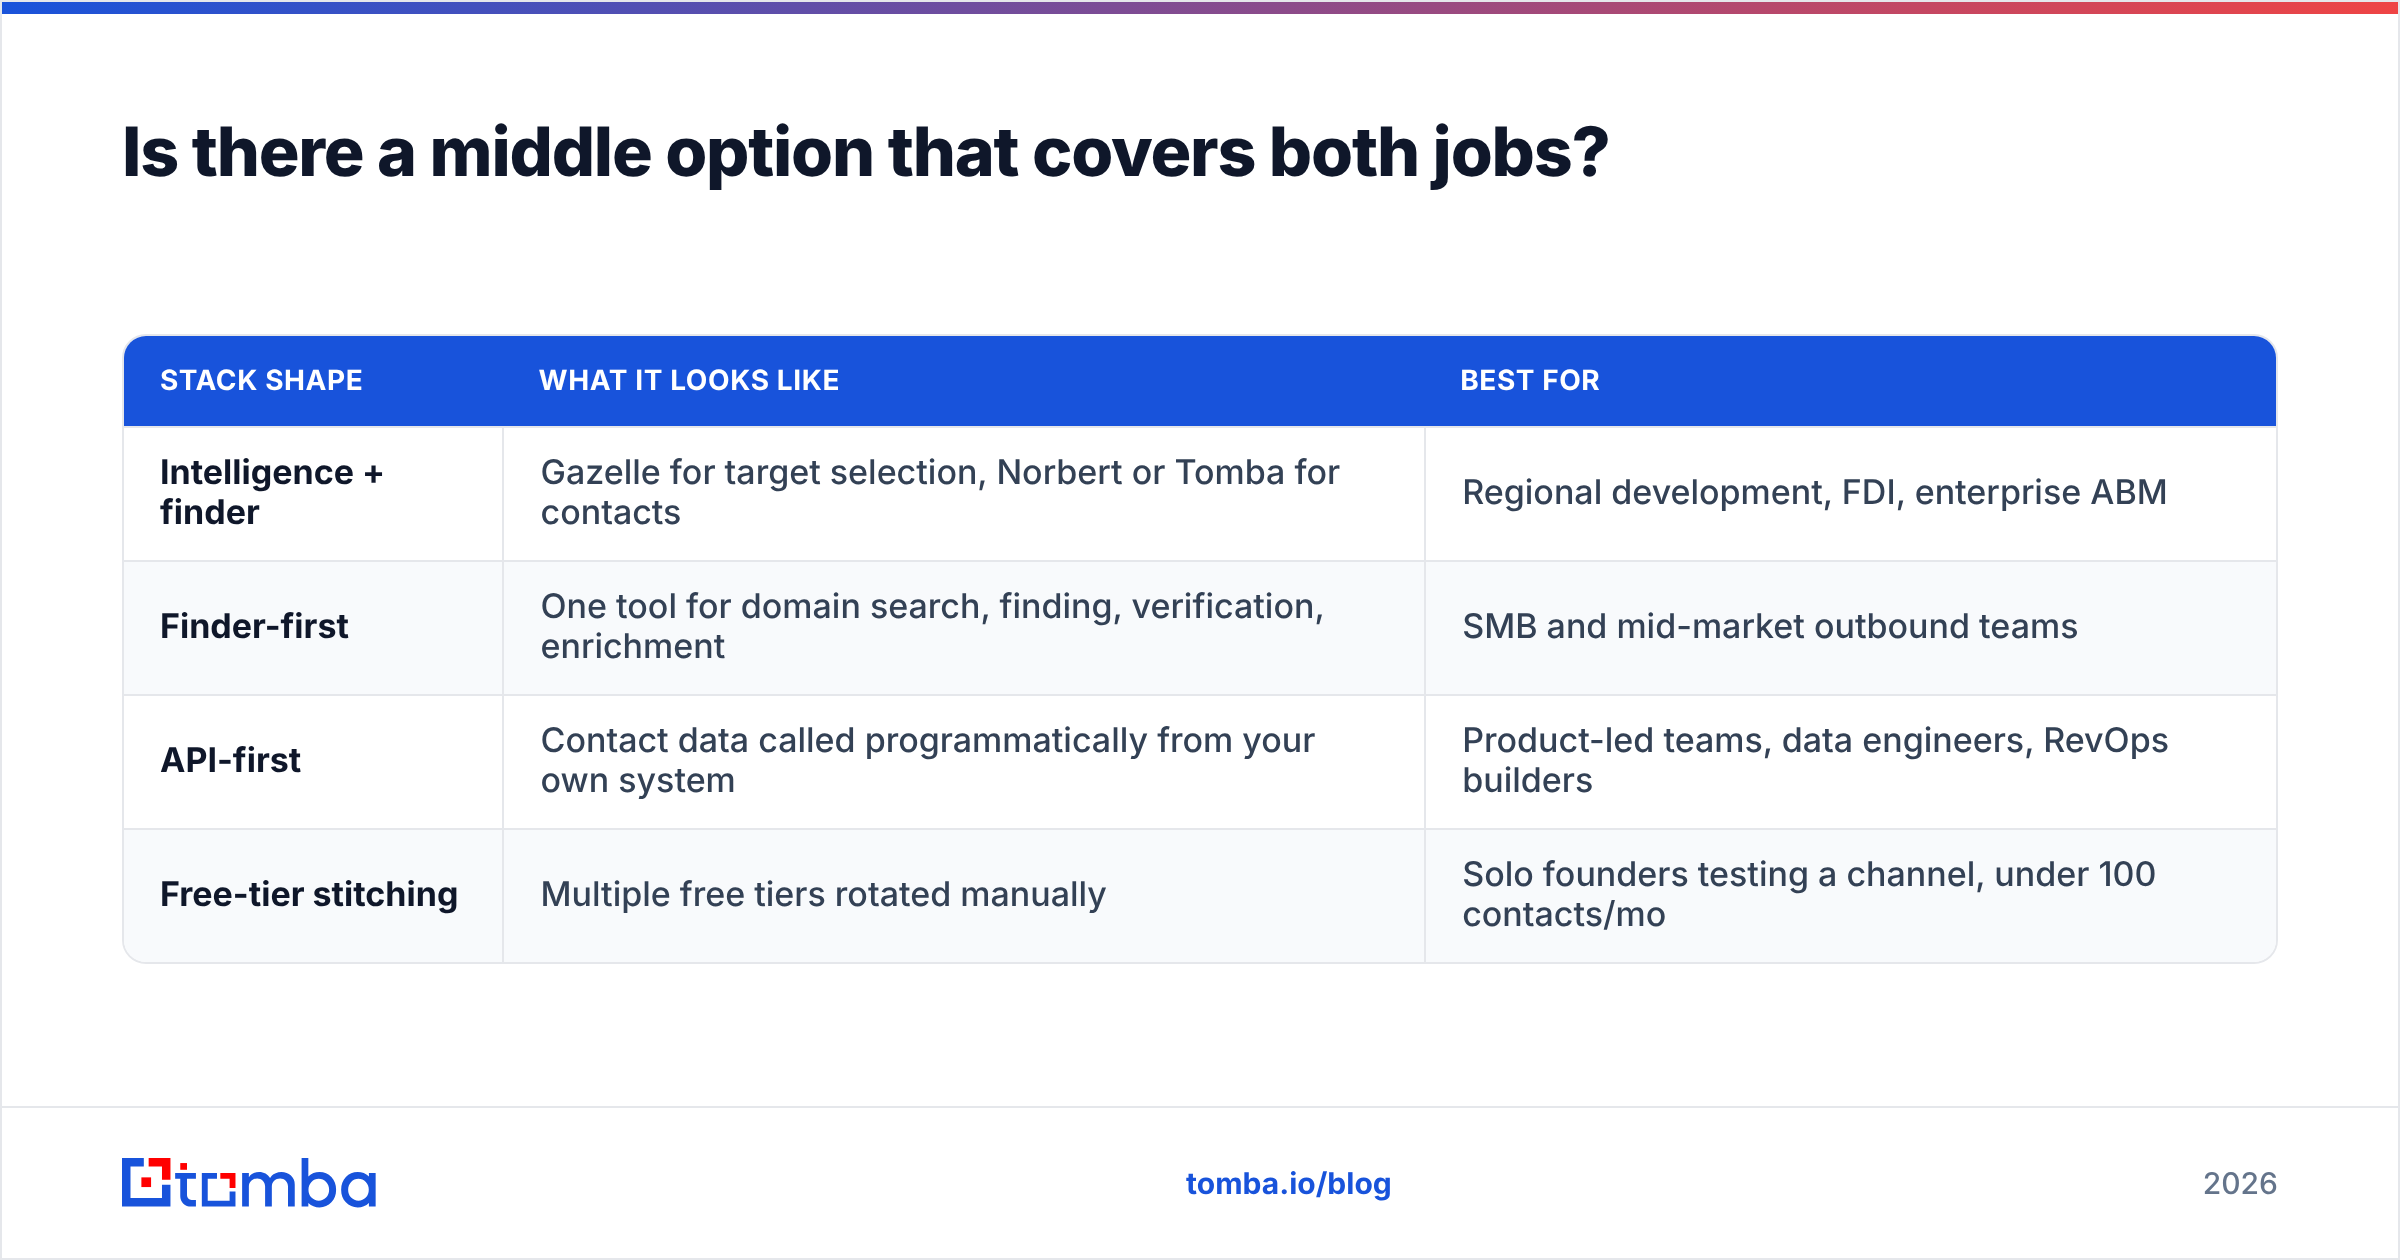This screenshot has width=2400, height=1260.
Task: Click the BEST FOR column header
Action: (x=1530, y=381)
